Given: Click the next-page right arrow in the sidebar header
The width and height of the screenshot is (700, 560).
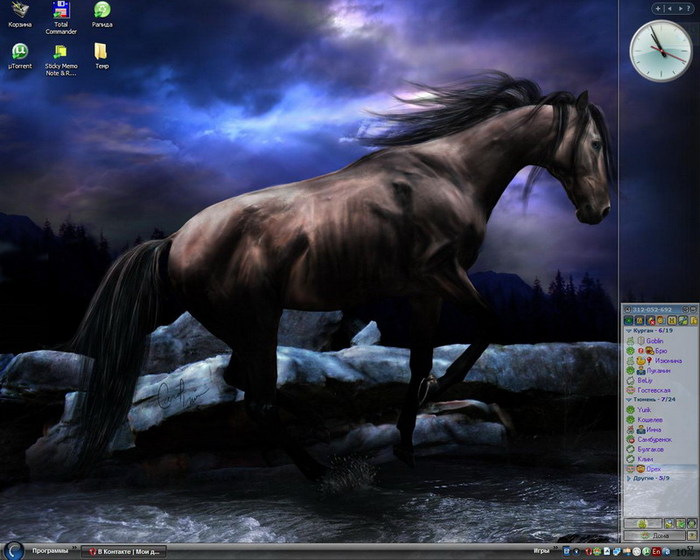Looking at the screenshot, I should tap(680, 8).
